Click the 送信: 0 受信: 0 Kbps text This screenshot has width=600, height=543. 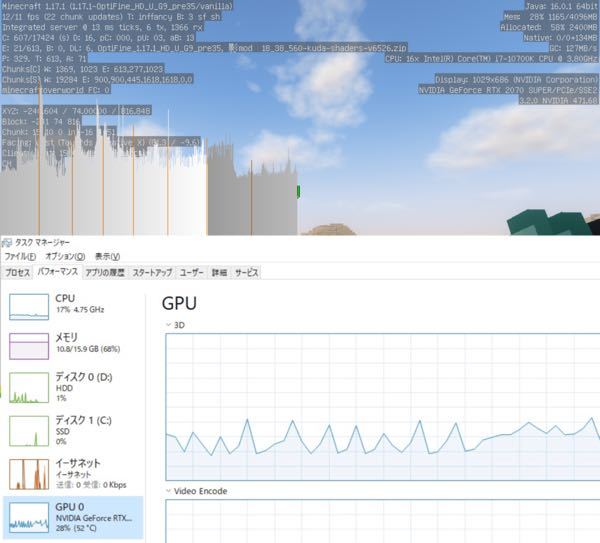91,485
